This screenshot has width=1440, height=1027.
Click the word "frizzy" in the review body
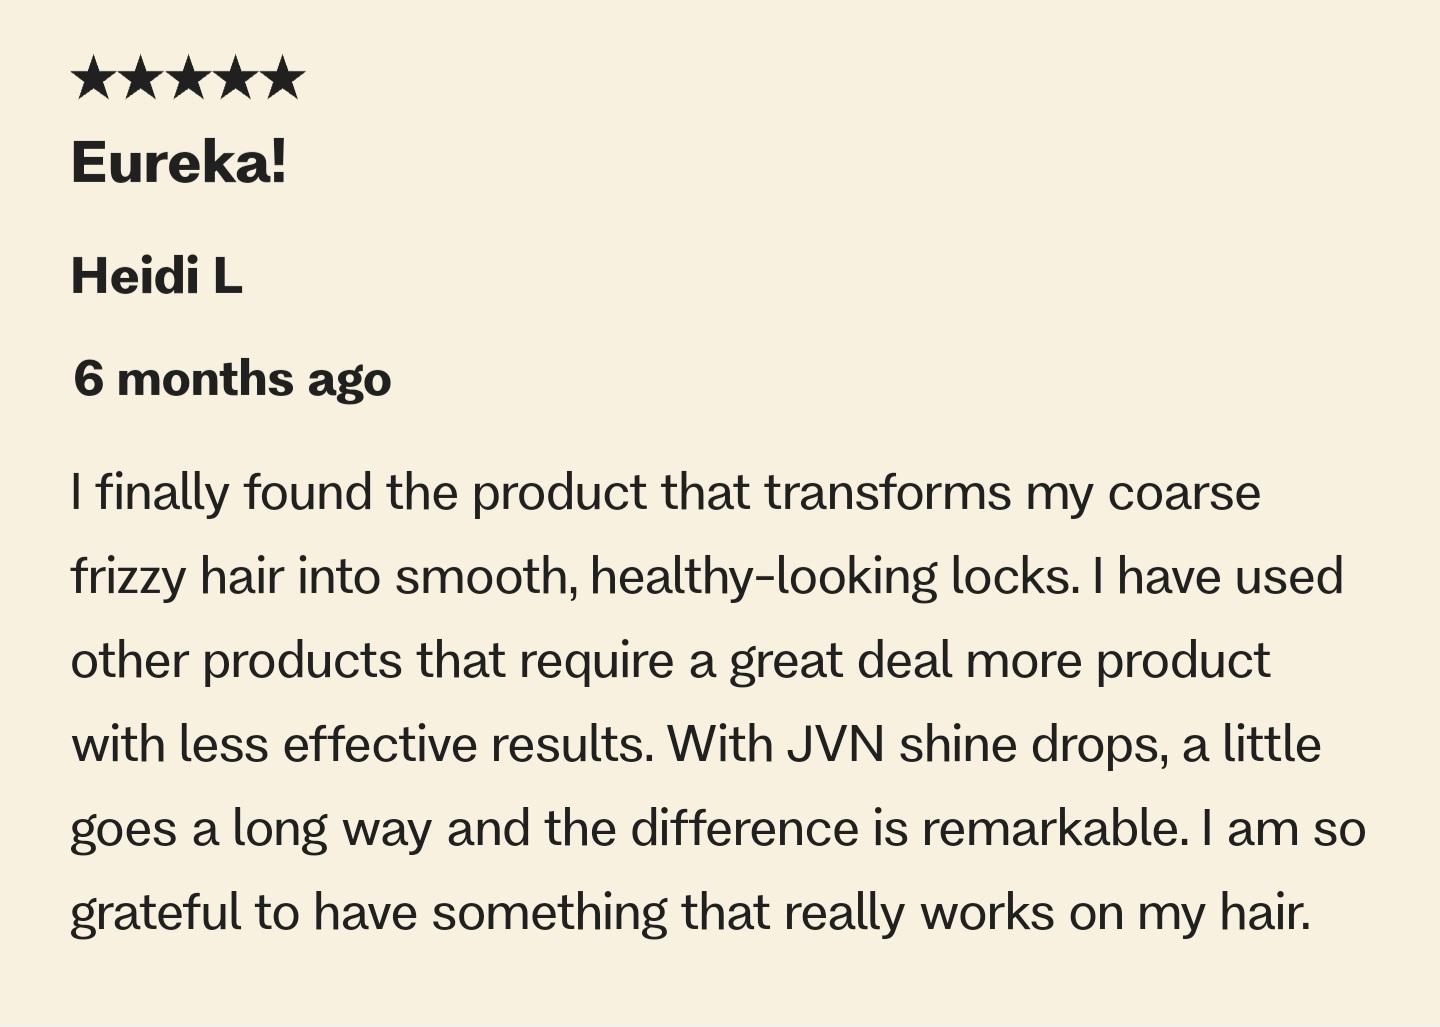(x=128, y=578)
